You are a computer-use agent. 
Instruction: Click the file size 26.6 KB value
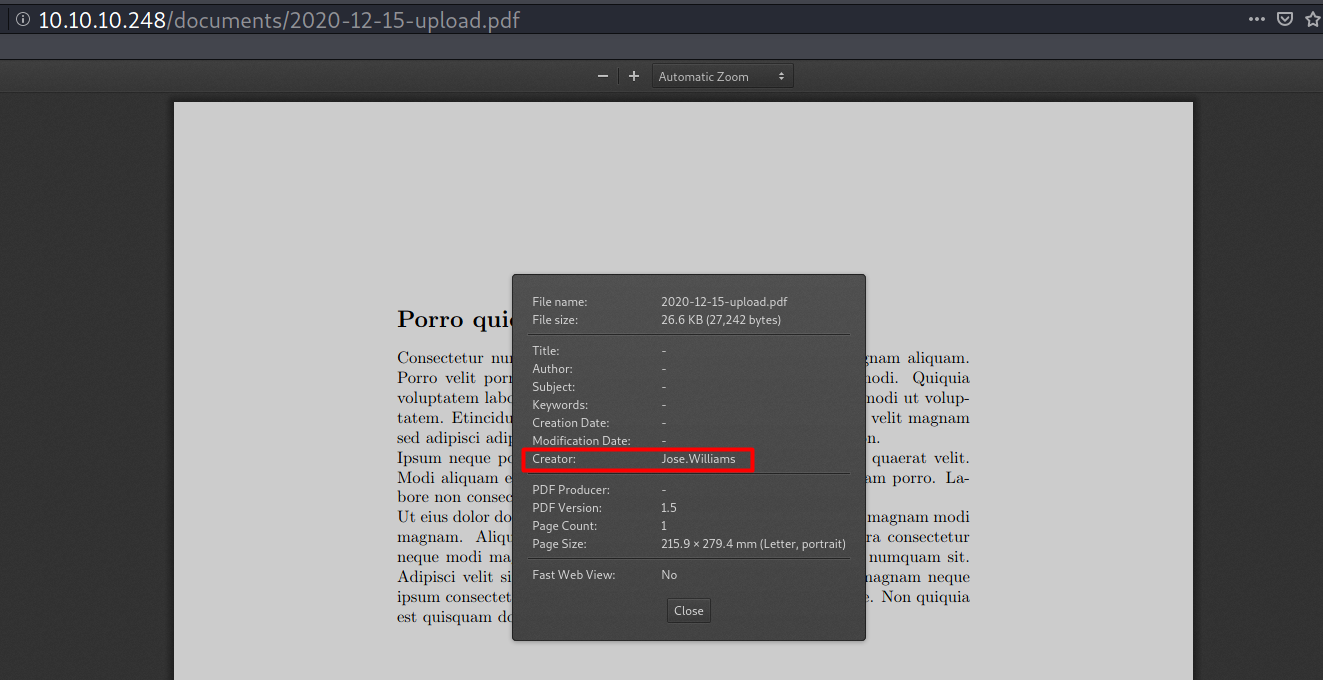point(720,320)
